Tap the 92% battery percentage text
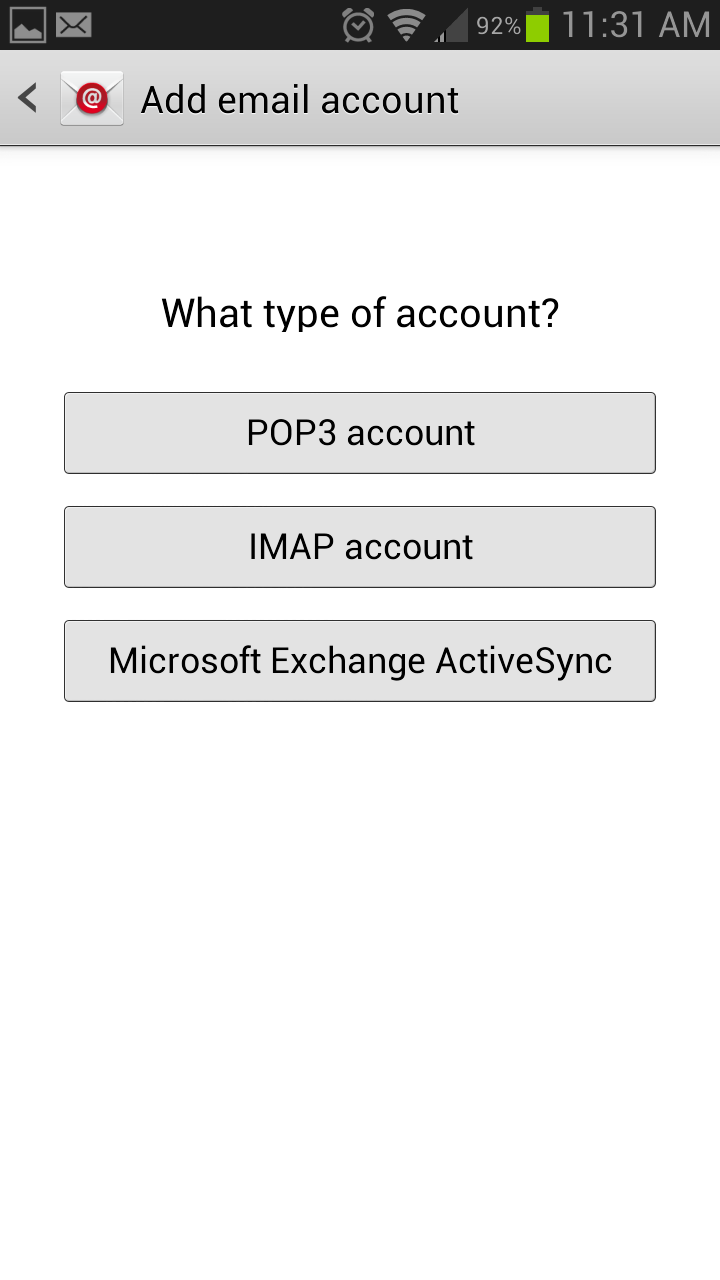 (498, 26)
